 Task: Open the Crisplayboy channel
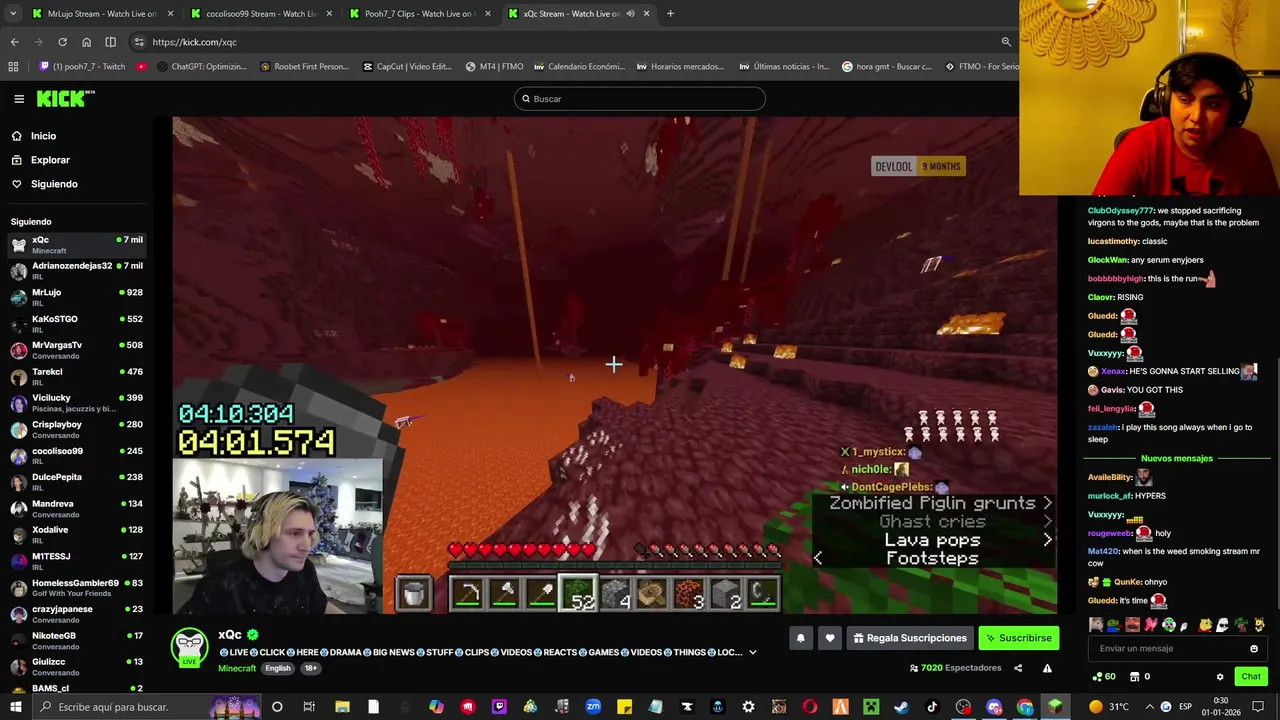[x=76, y=429]
